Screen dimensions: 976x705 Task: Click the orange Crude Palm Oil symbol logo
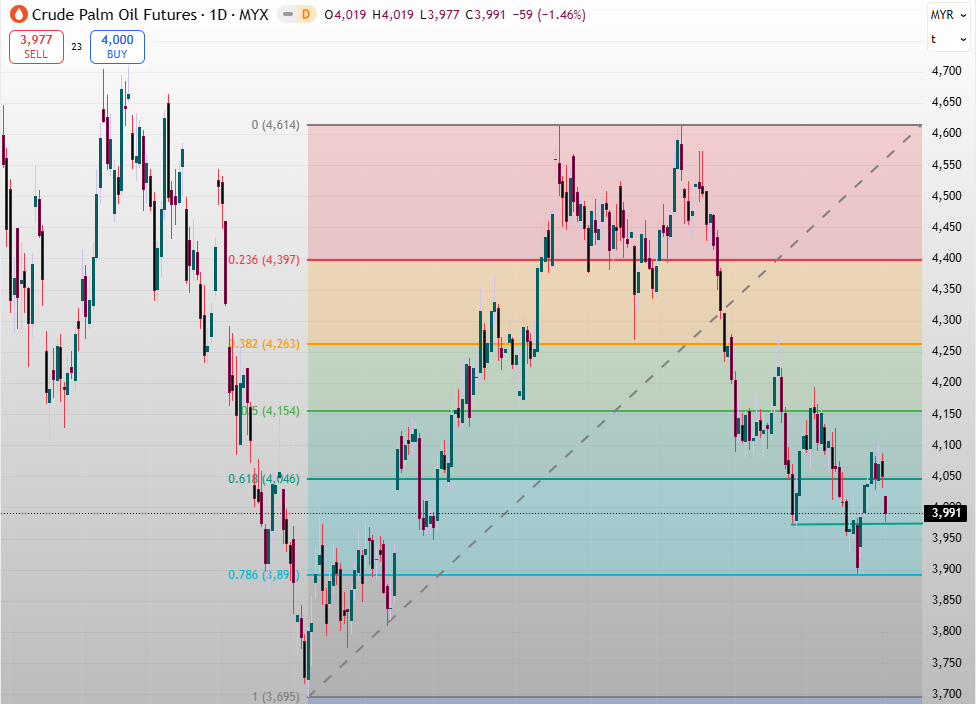coord(17,15)
